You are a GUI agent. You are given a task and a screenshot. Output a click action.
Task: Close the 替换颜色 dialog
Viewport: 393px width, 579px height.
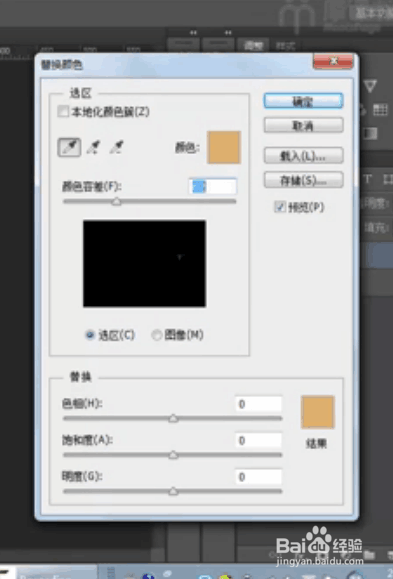click(333, 61)
